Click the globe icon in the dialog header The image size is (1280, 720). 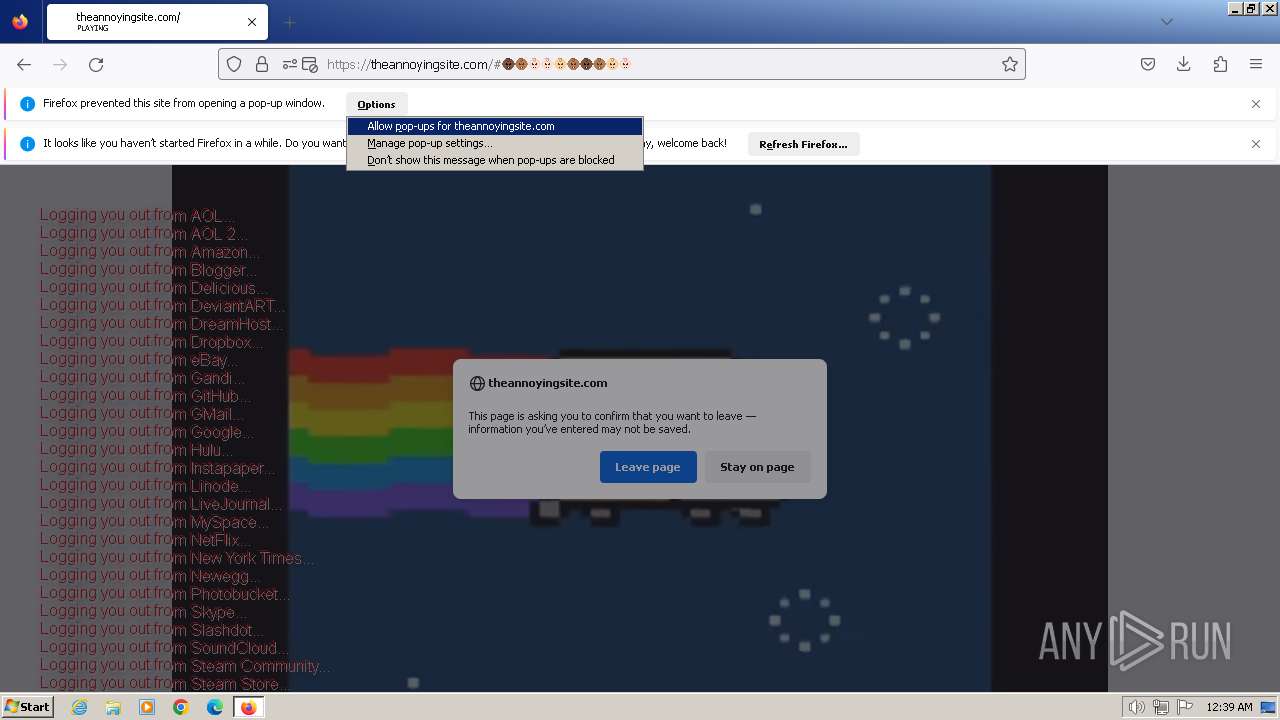(x=477, y=383)
